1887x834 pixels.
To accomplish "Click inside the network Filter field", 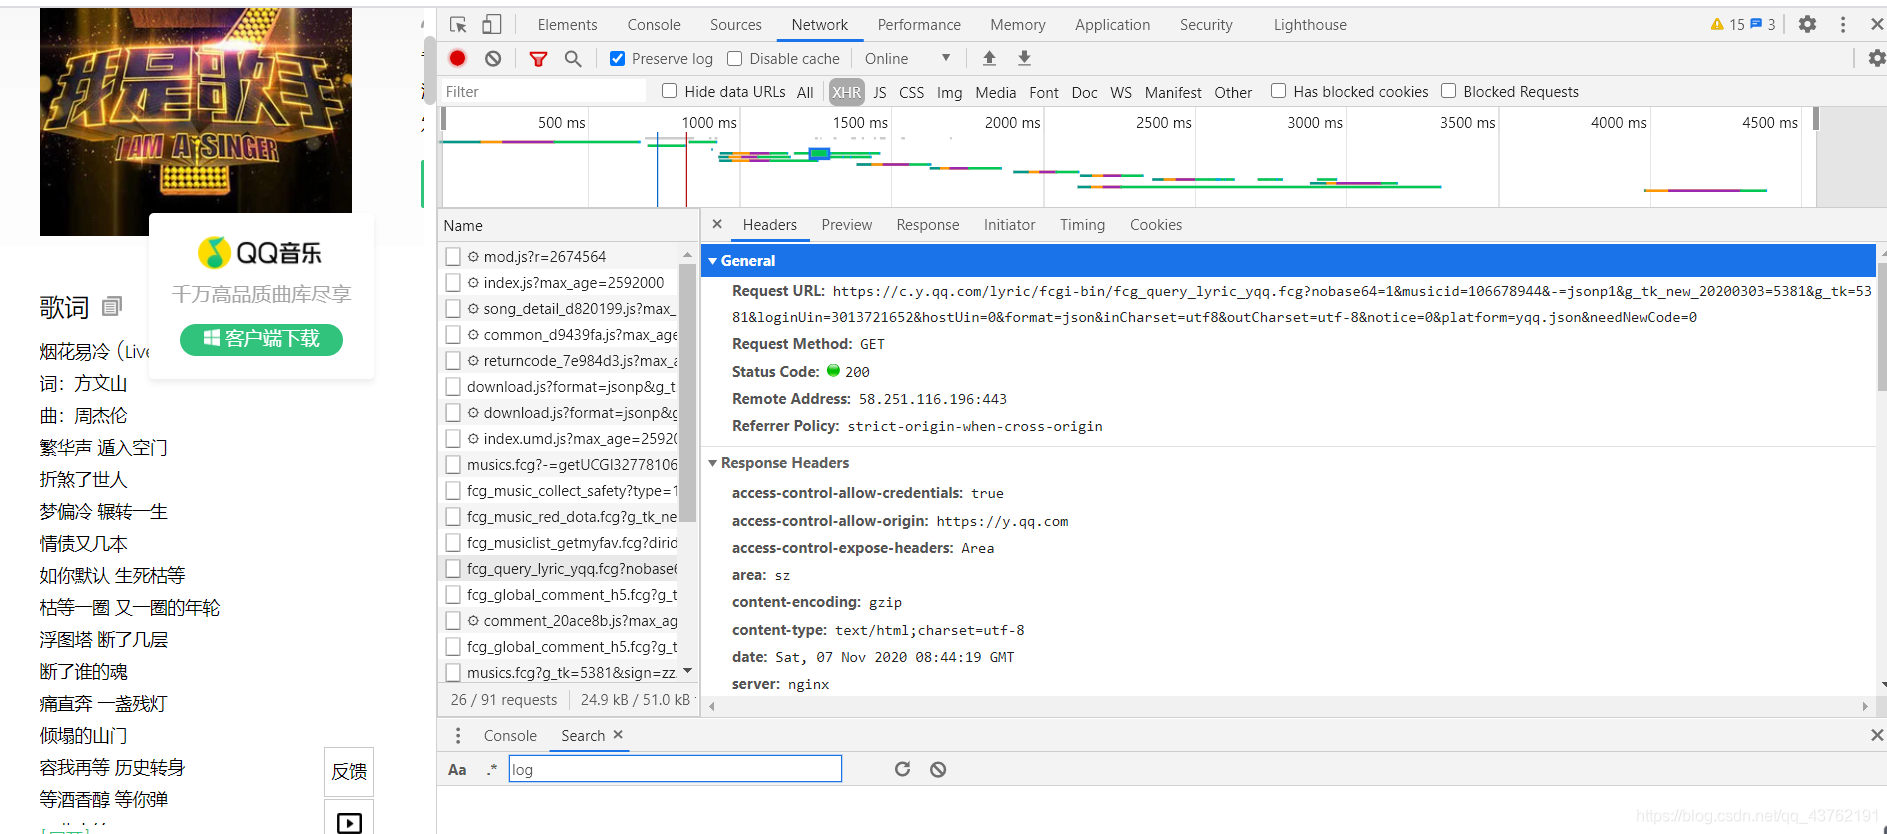I will (544, 92).
